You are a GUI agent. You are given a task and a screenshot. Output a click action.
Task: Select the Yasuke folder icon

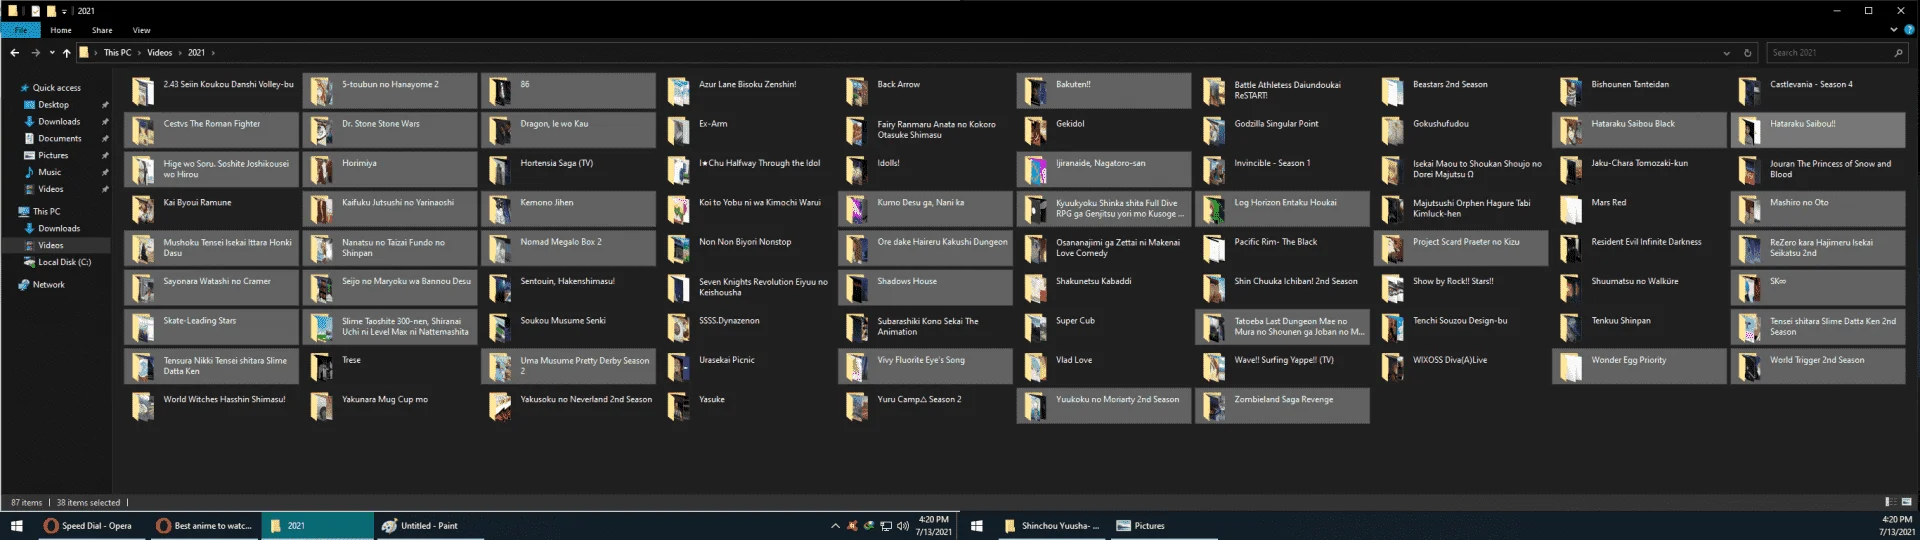pyautogui.click(x=678, y=406)
